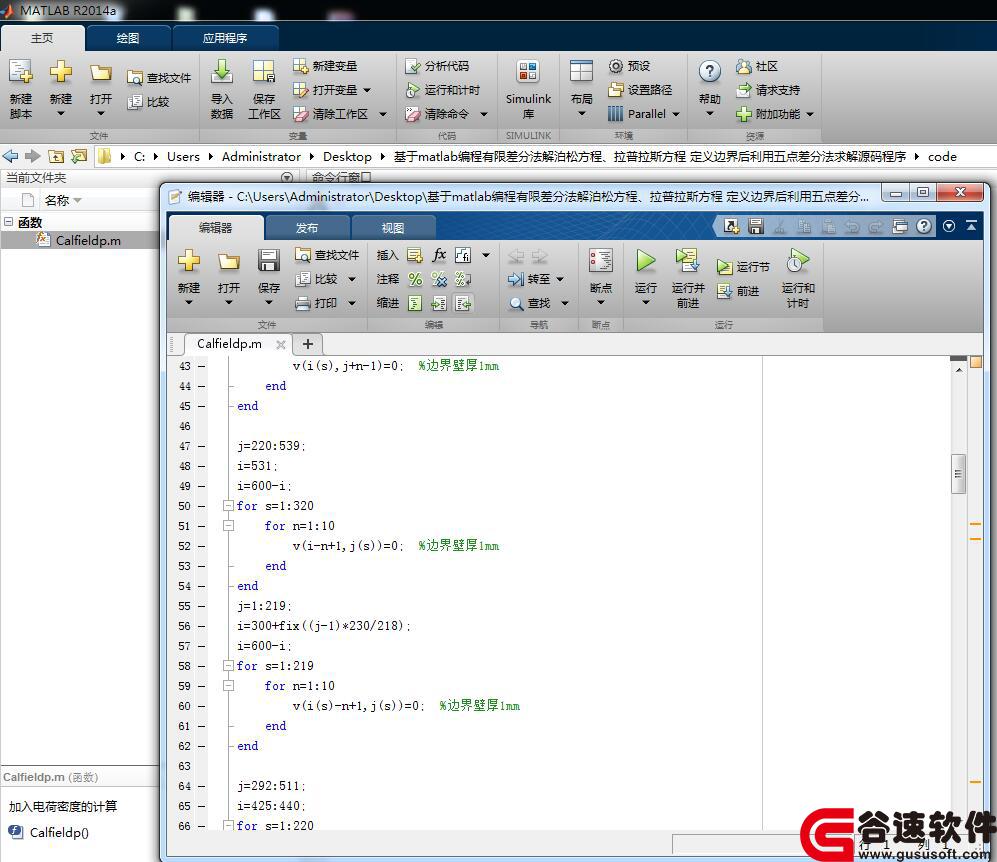Image resolution: width=997 pixels, height=862 pixels.
Task: Toggle breakpoint dash at line 60
Action: coord(201,706)
